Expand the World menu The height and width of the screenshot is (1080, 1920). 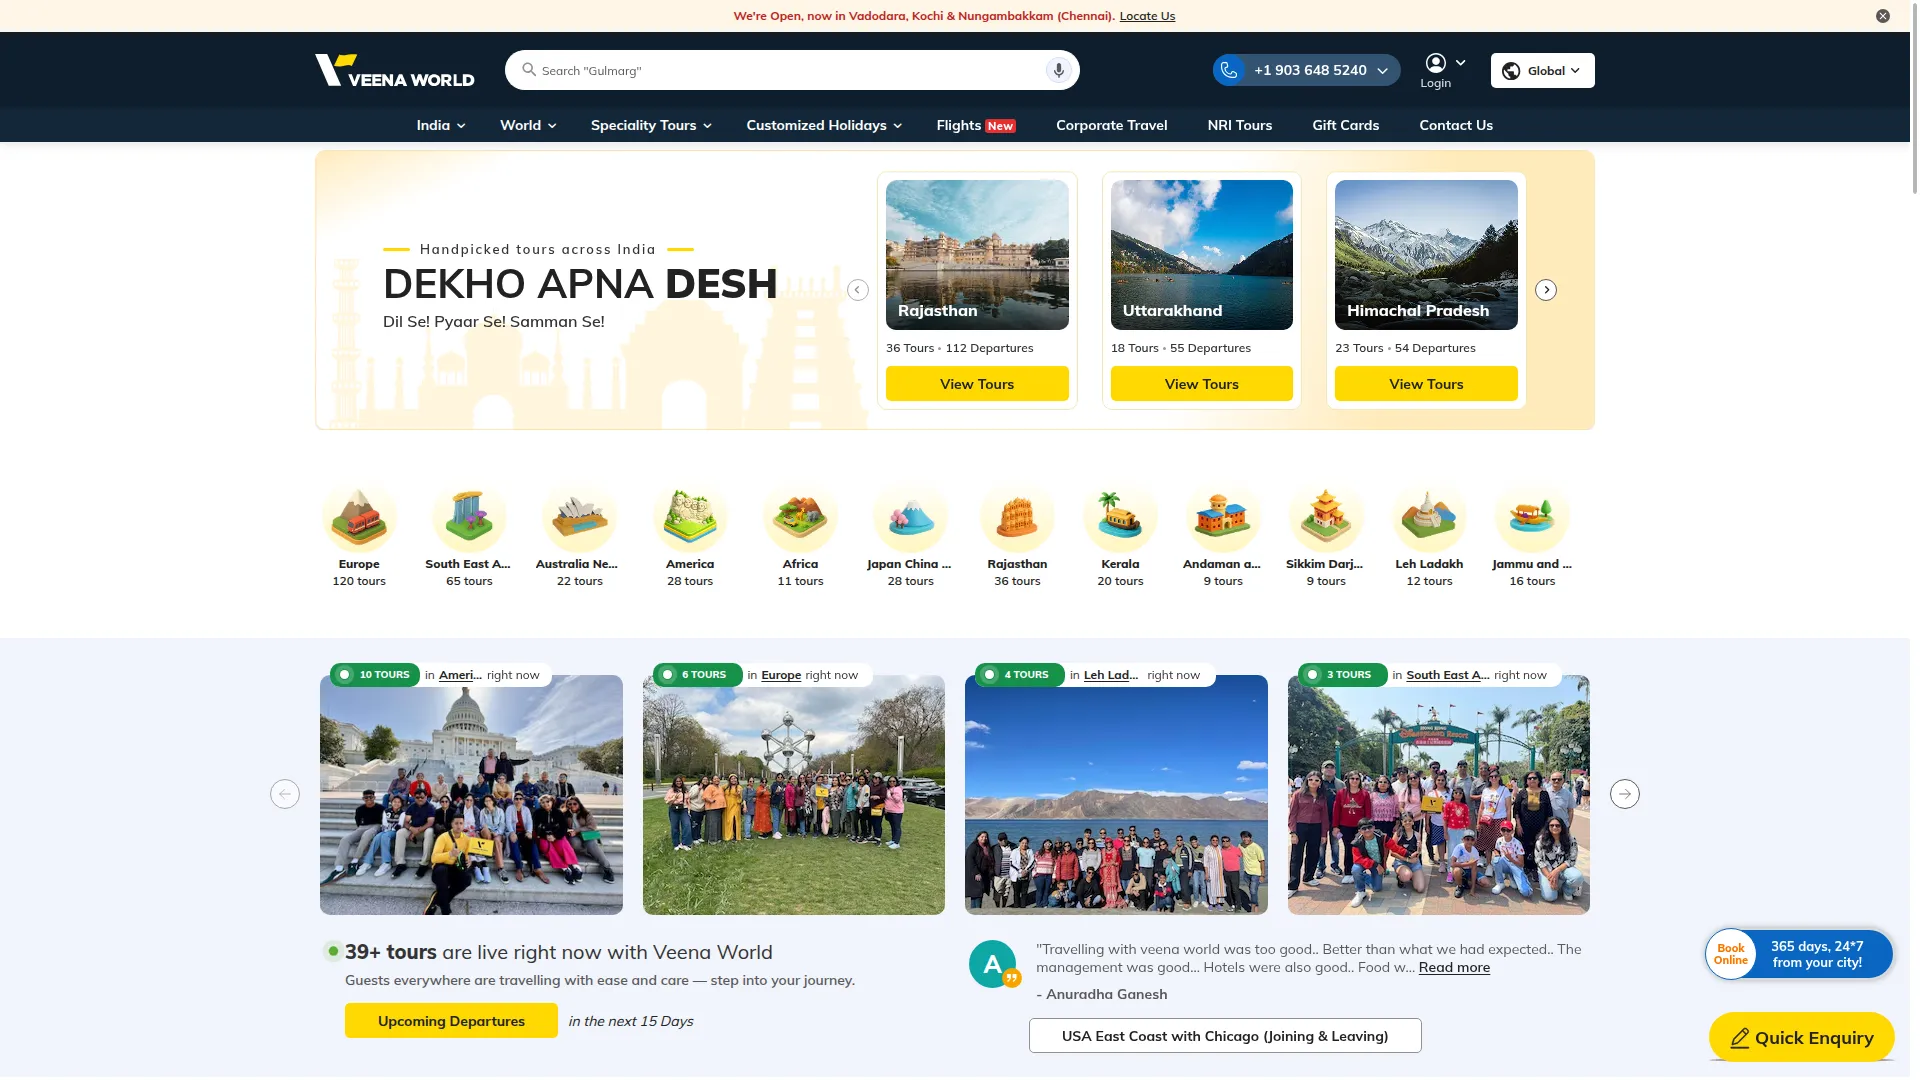point(528,125)
